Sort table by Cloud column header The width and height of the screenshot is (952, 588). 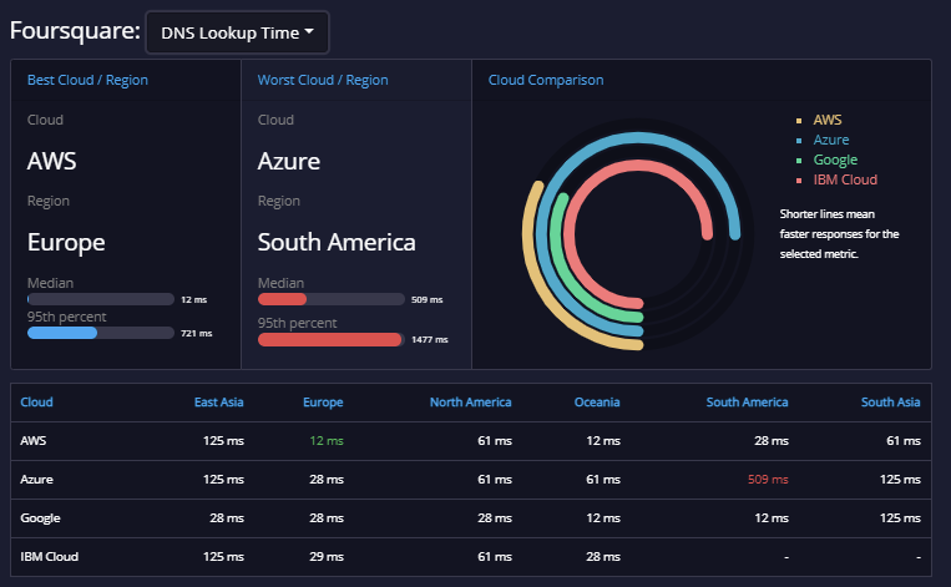click(x=36, y=402)
